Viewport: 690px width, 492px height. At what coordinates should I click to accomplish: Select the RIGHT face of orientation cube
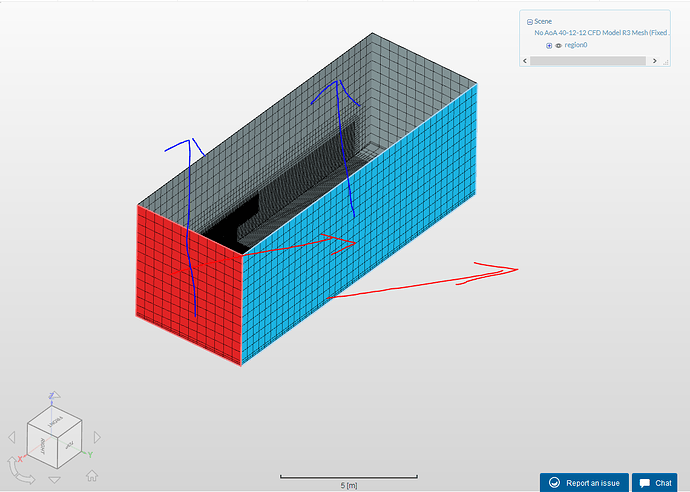(x=44, y=447)
